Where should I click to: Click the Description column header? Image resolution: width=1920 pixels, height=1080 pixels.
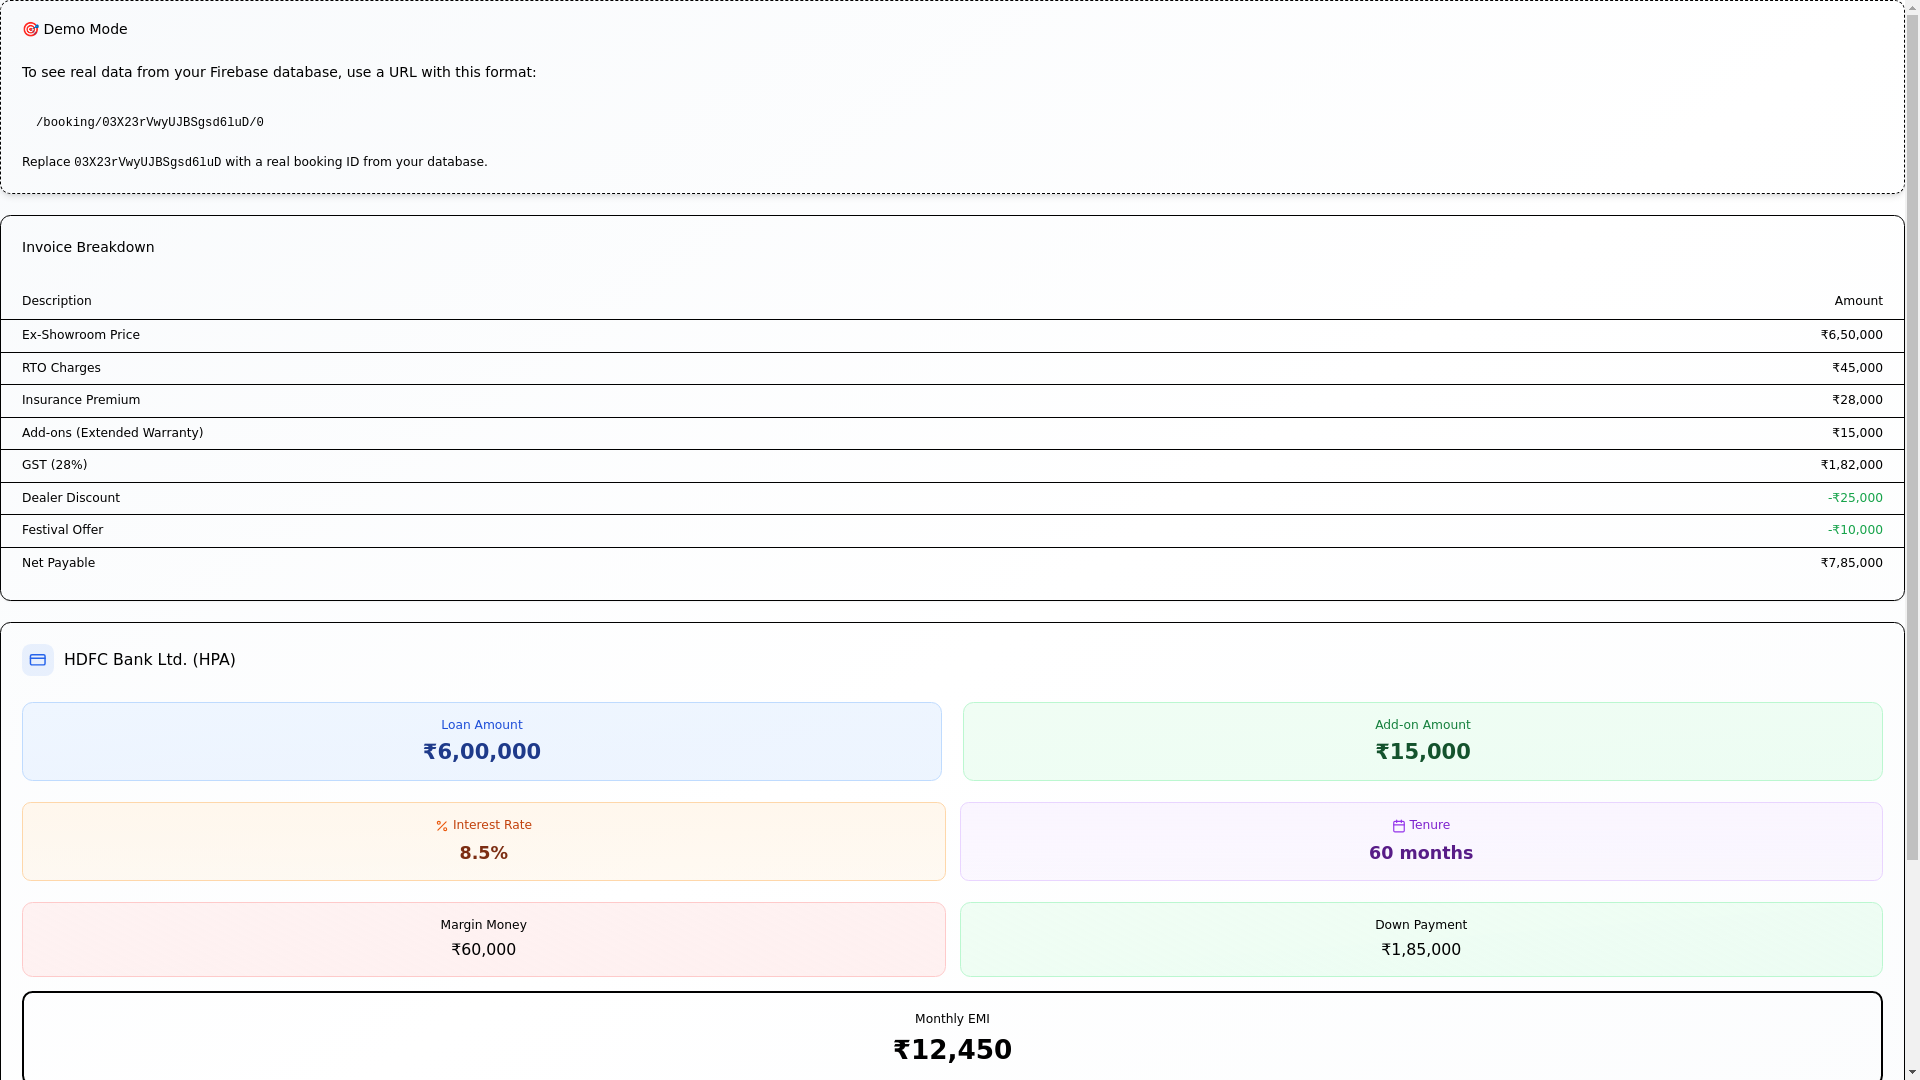tap(57, 301)
